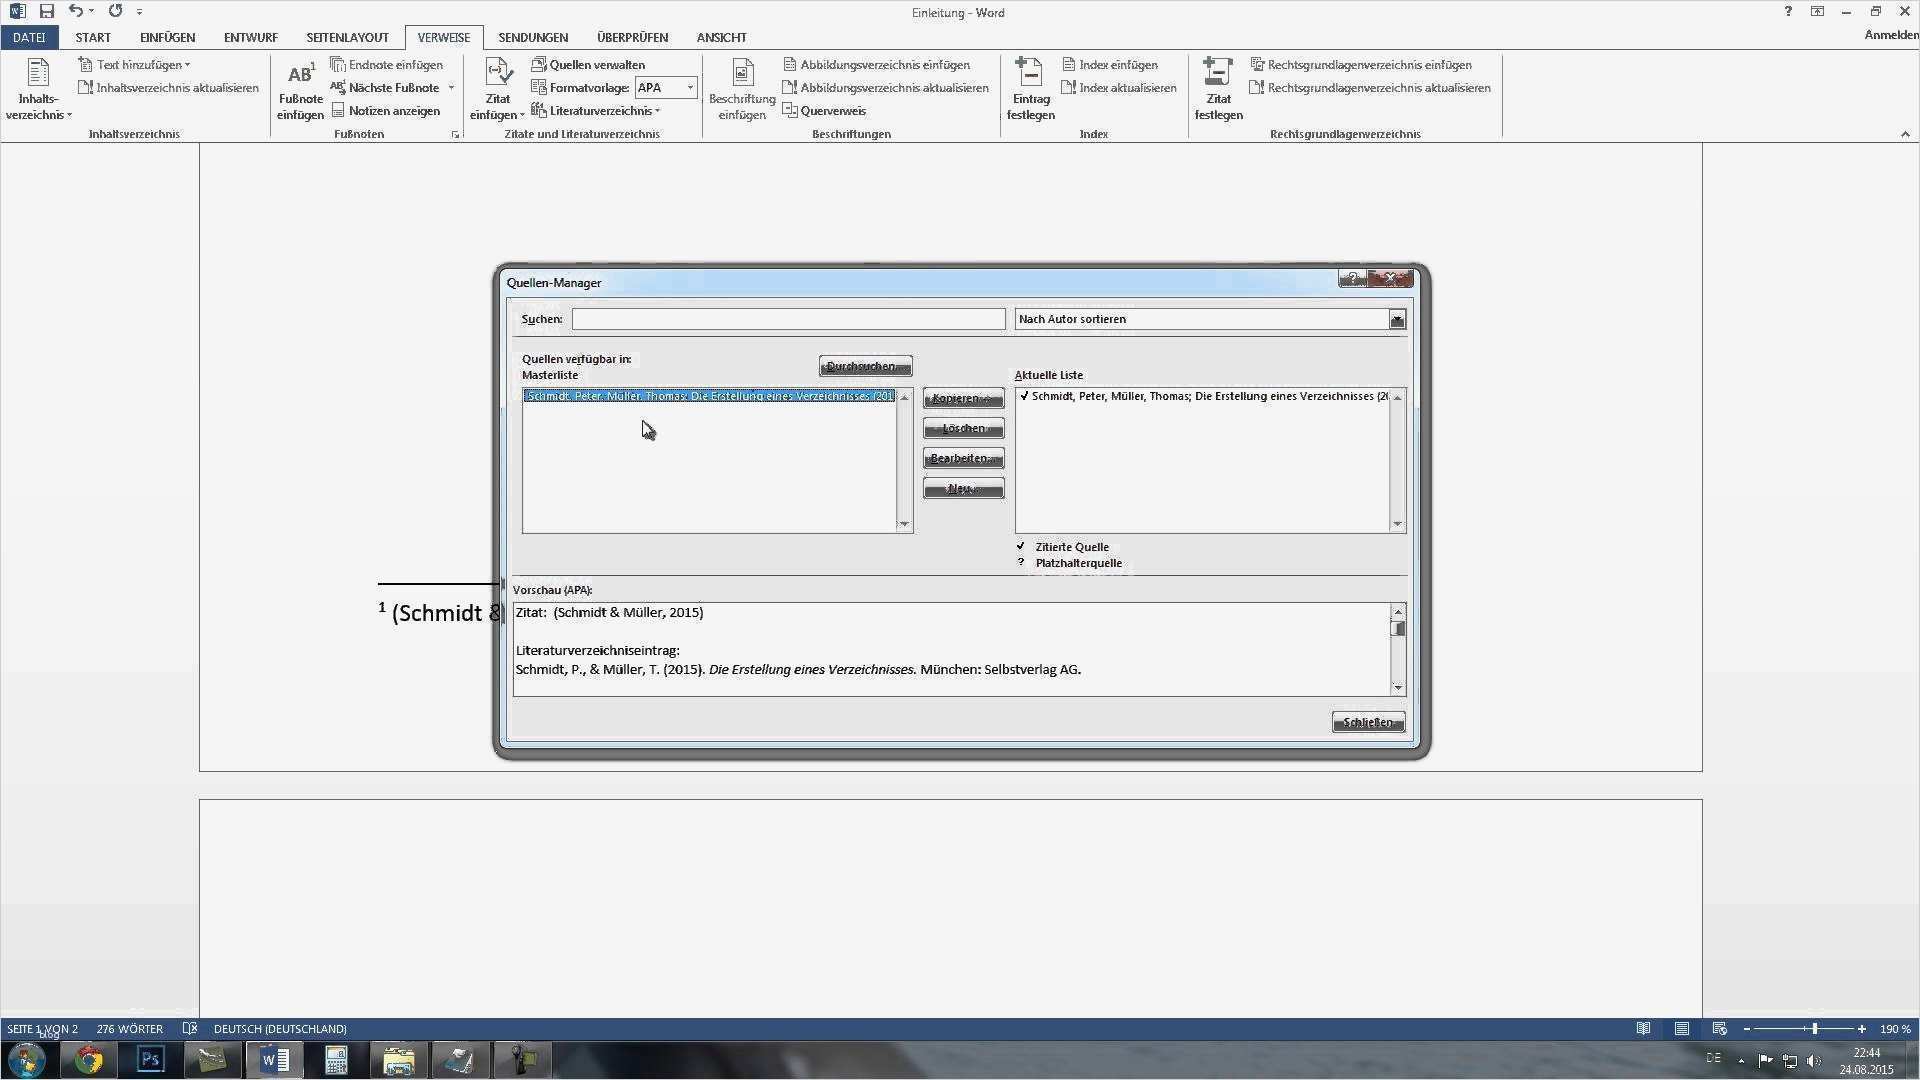
Task: Click Schließen to close Quellen-Manager
Action: 1367,721
